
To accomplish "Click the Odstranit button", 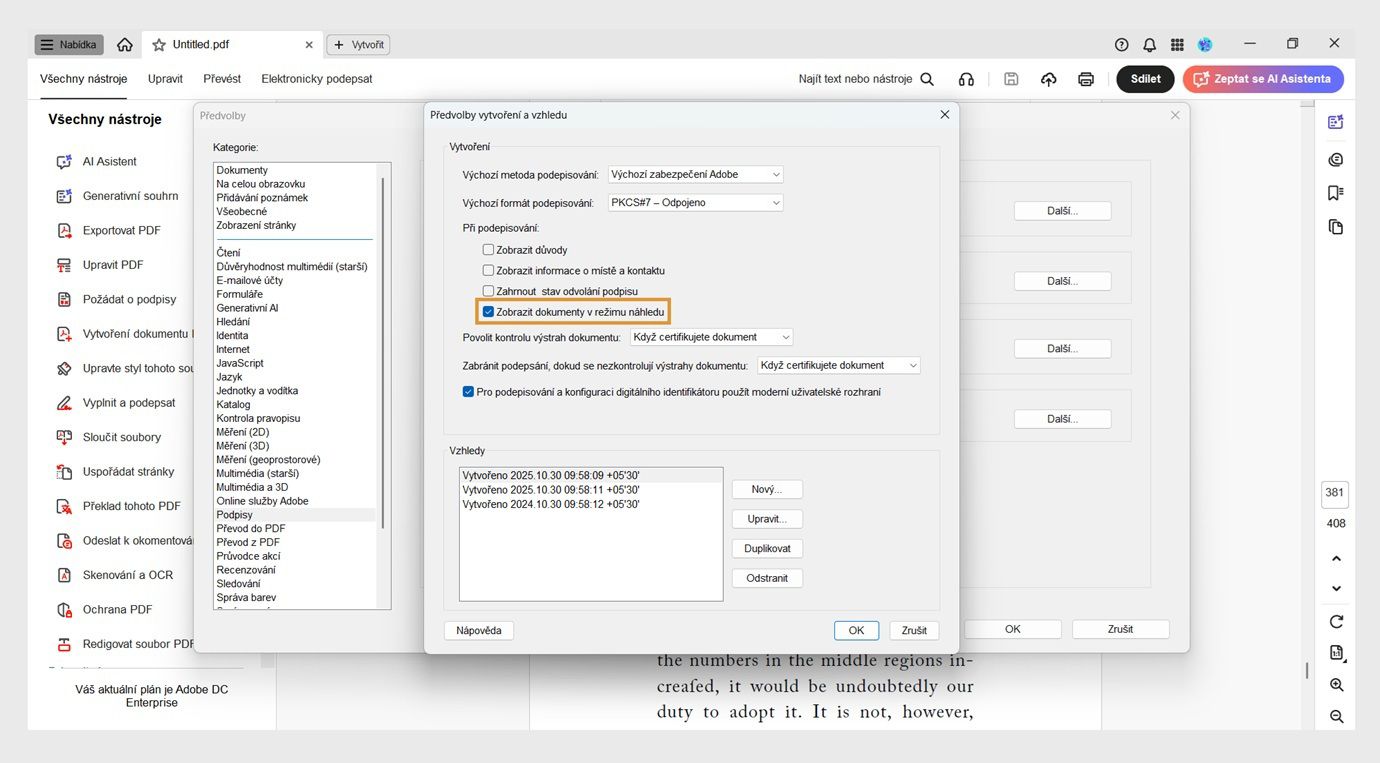I will 767,578.
